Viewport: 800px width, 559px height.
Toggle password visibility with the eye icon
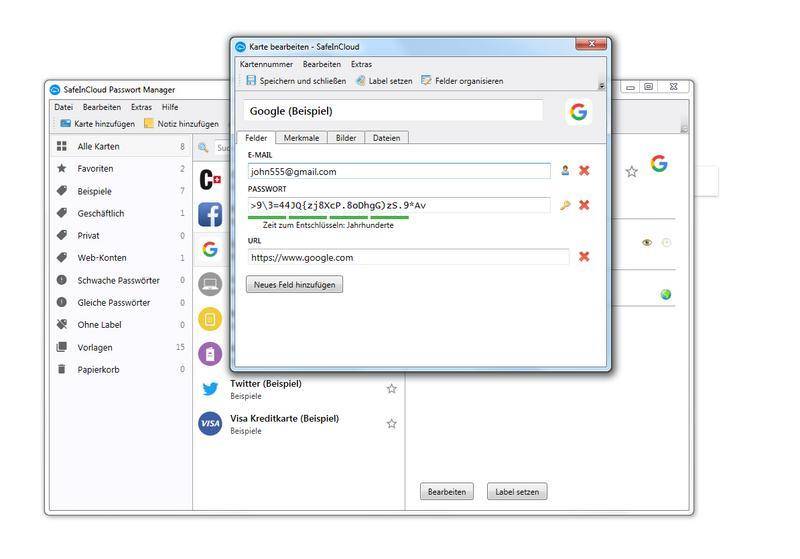coord(647,242)
